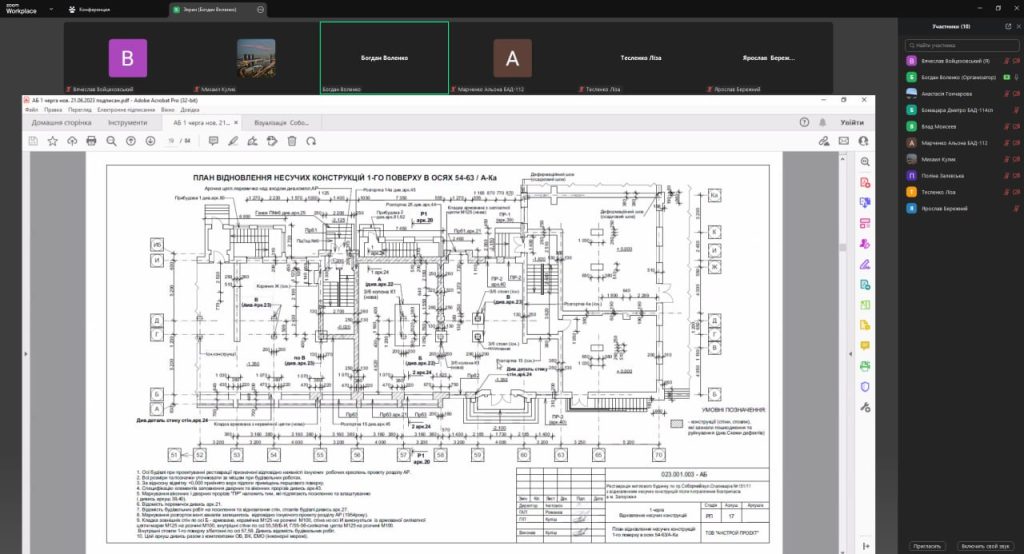Image resolution: width=1024 pixels, height=554 pixels.
Task: Toggle camera icon for Тесленко Ліза
Action: click(1014, 192)
